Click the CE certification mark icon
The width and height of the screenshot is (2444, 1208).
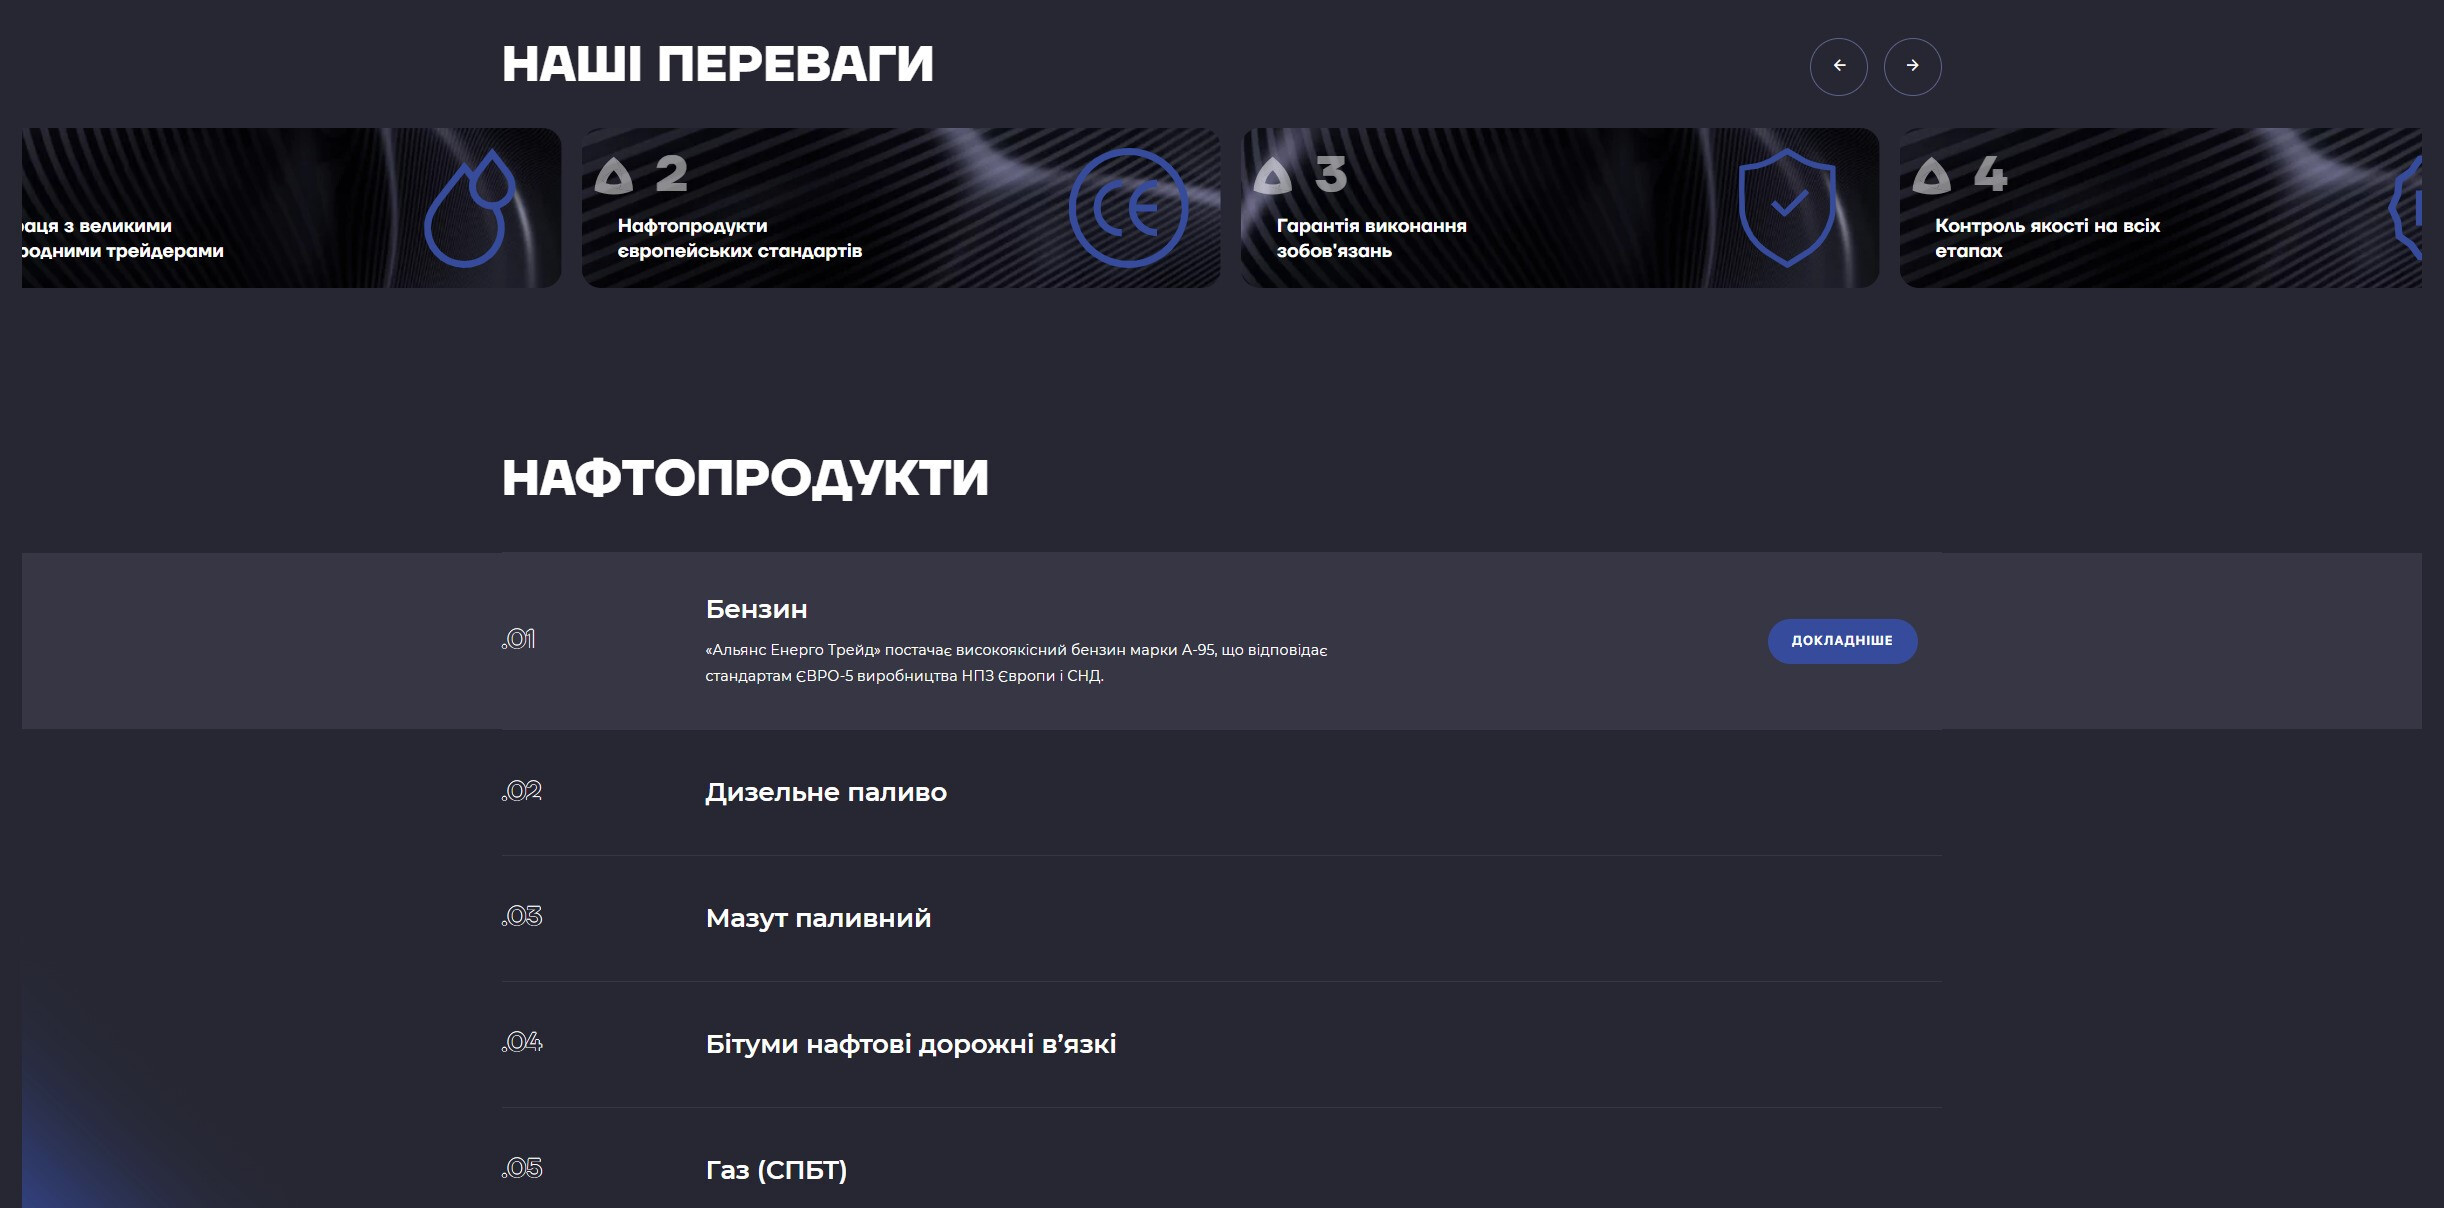pos(1128,208)
